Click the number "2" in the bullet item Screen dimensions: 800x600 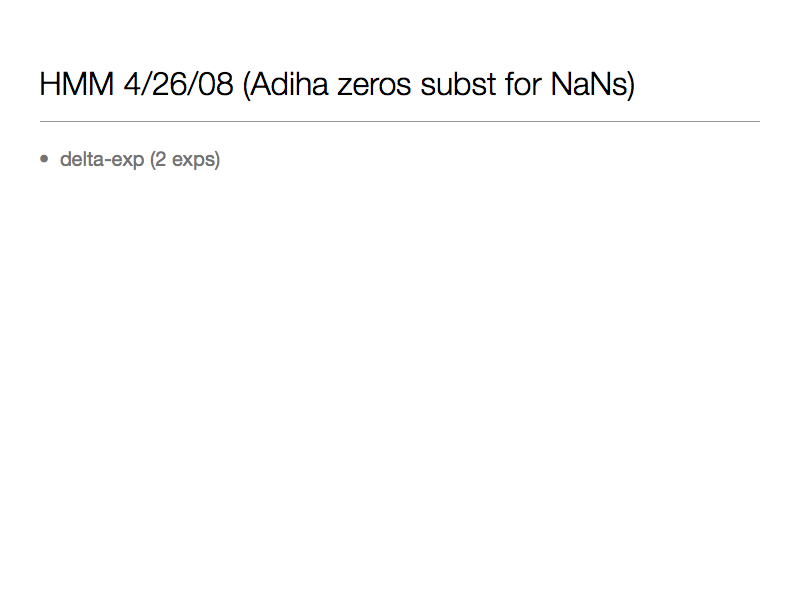160,159
